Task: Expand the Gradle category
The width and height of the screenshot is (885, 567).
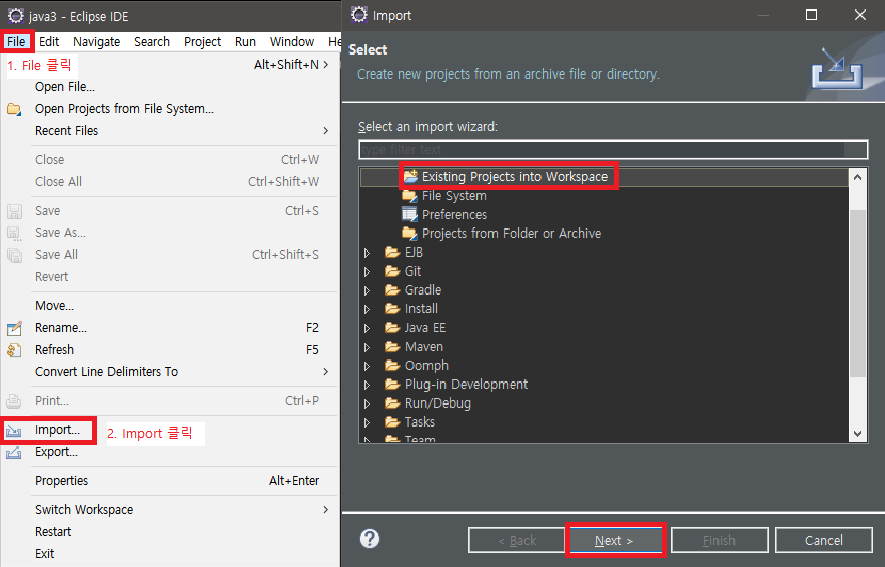Action: 367,291
